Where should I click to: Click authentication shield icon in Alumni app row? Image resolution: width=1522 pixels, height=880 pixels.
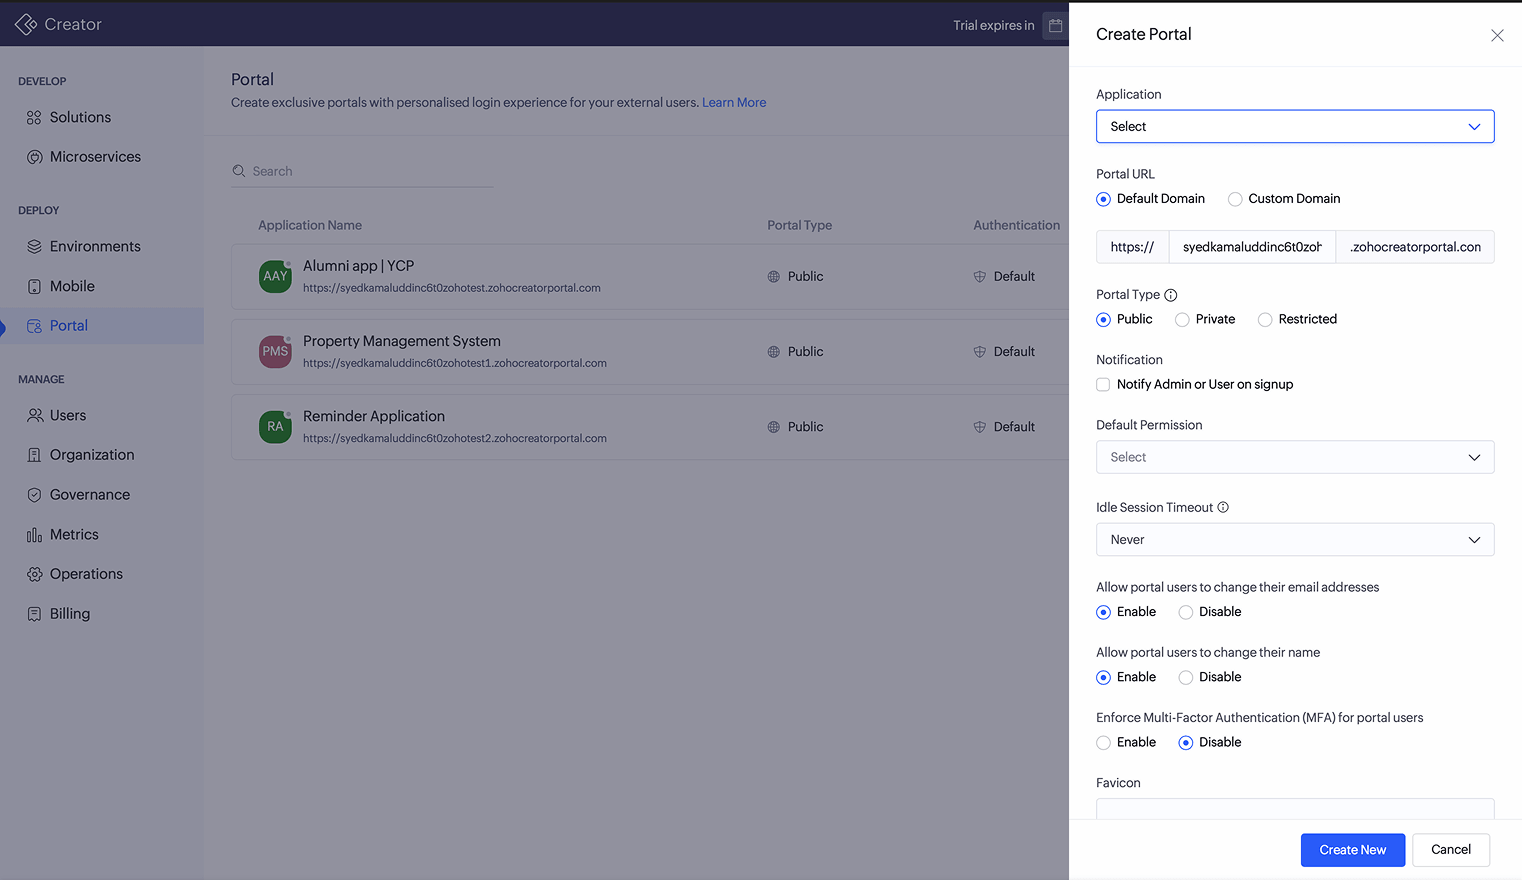[x=980, y=277]
